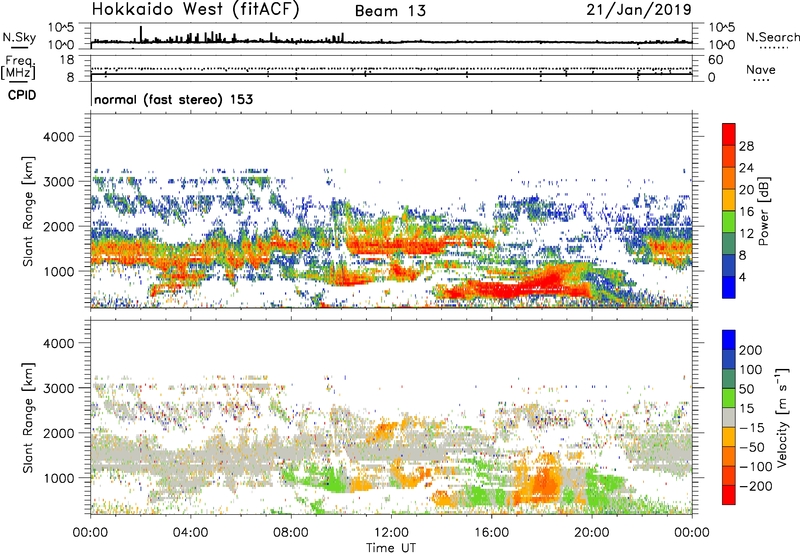This screenshot has height=554, width=800.
Task: Select 'normal (fast stereo) 153' text
Action: click(x=173, y=100)
